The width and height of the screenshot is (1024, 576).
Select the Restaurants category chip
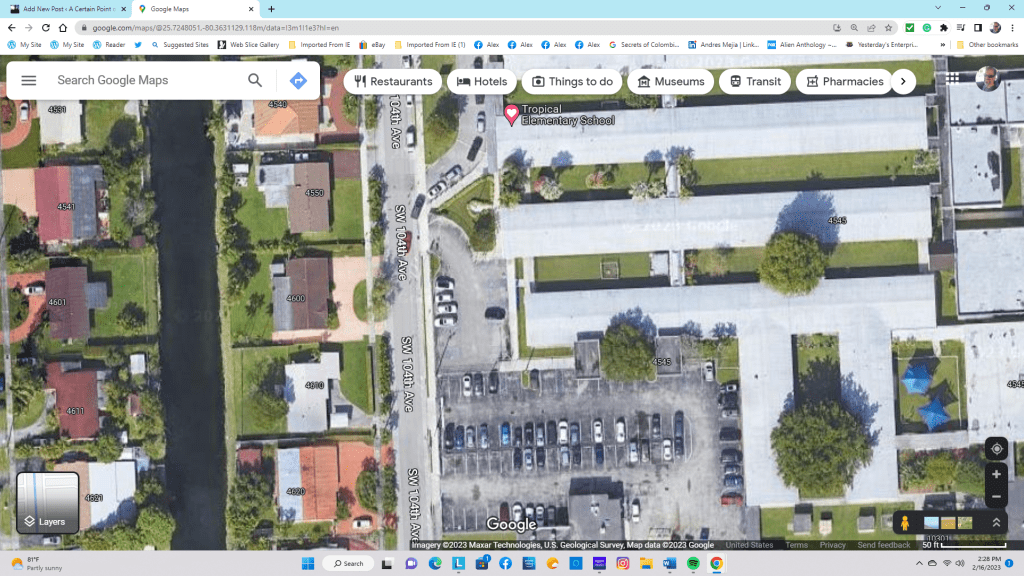(x=392, y=81)
